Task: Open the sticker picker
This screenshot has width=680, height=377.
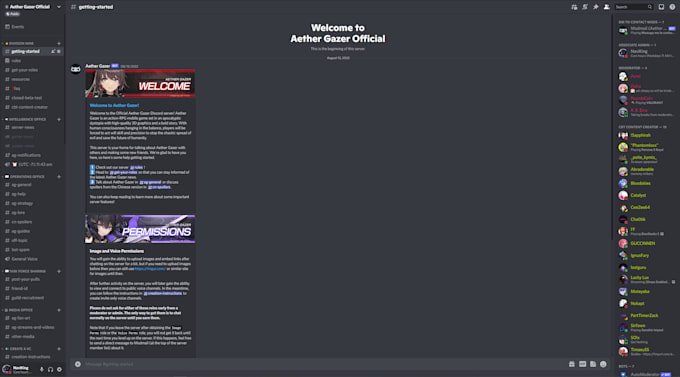Action: point(593,364)
